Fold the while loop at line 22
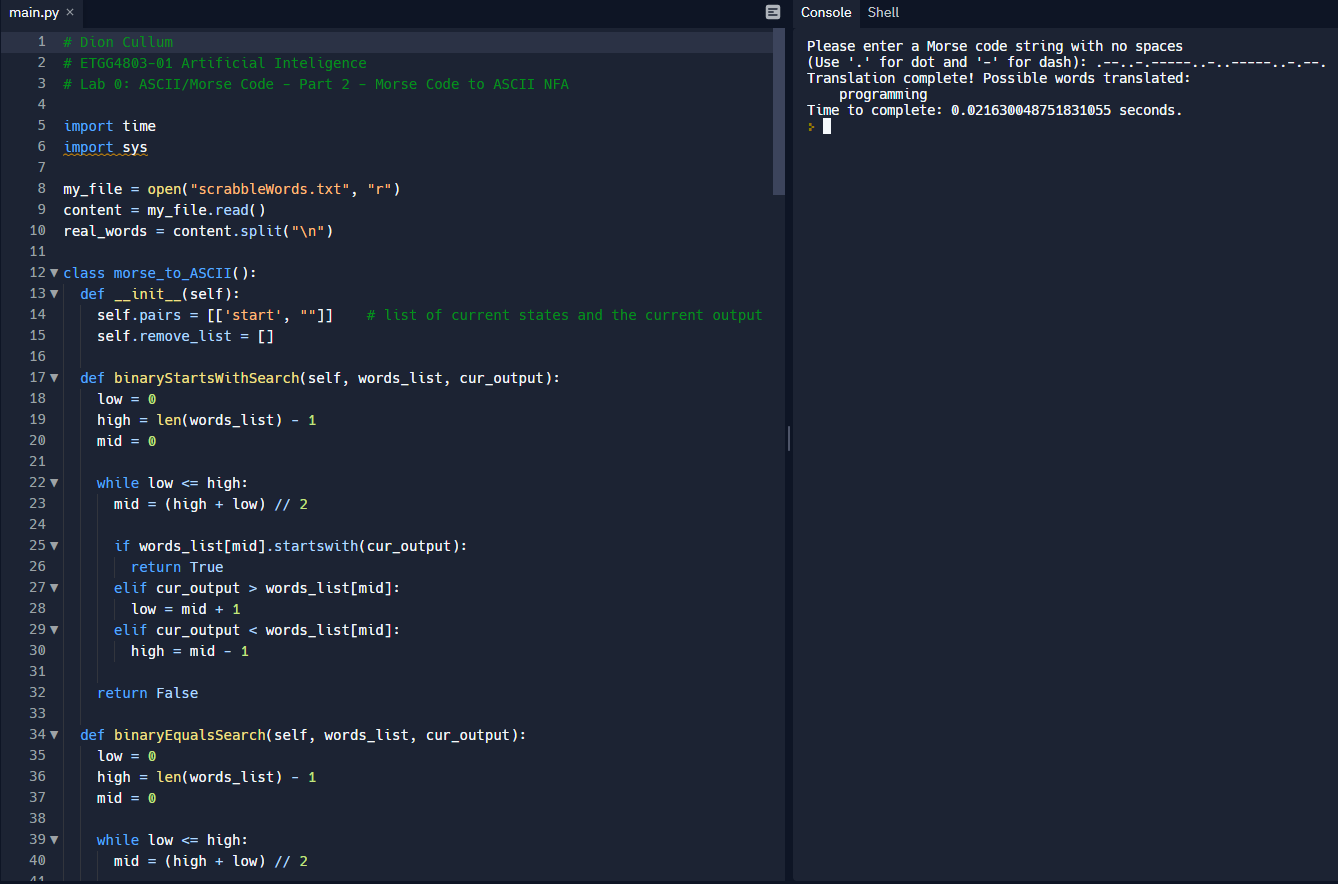The width and height of the screenshot is (1338, 884). pyautogui.click(x=54, y=483)
